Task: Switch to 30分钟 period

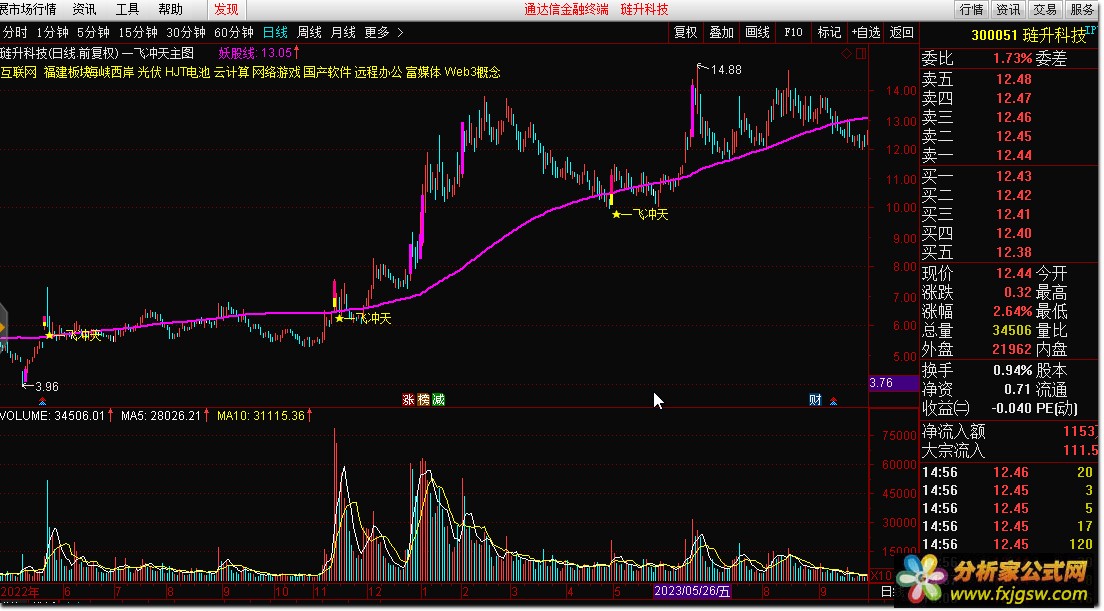Action: (x=185, y=32)
